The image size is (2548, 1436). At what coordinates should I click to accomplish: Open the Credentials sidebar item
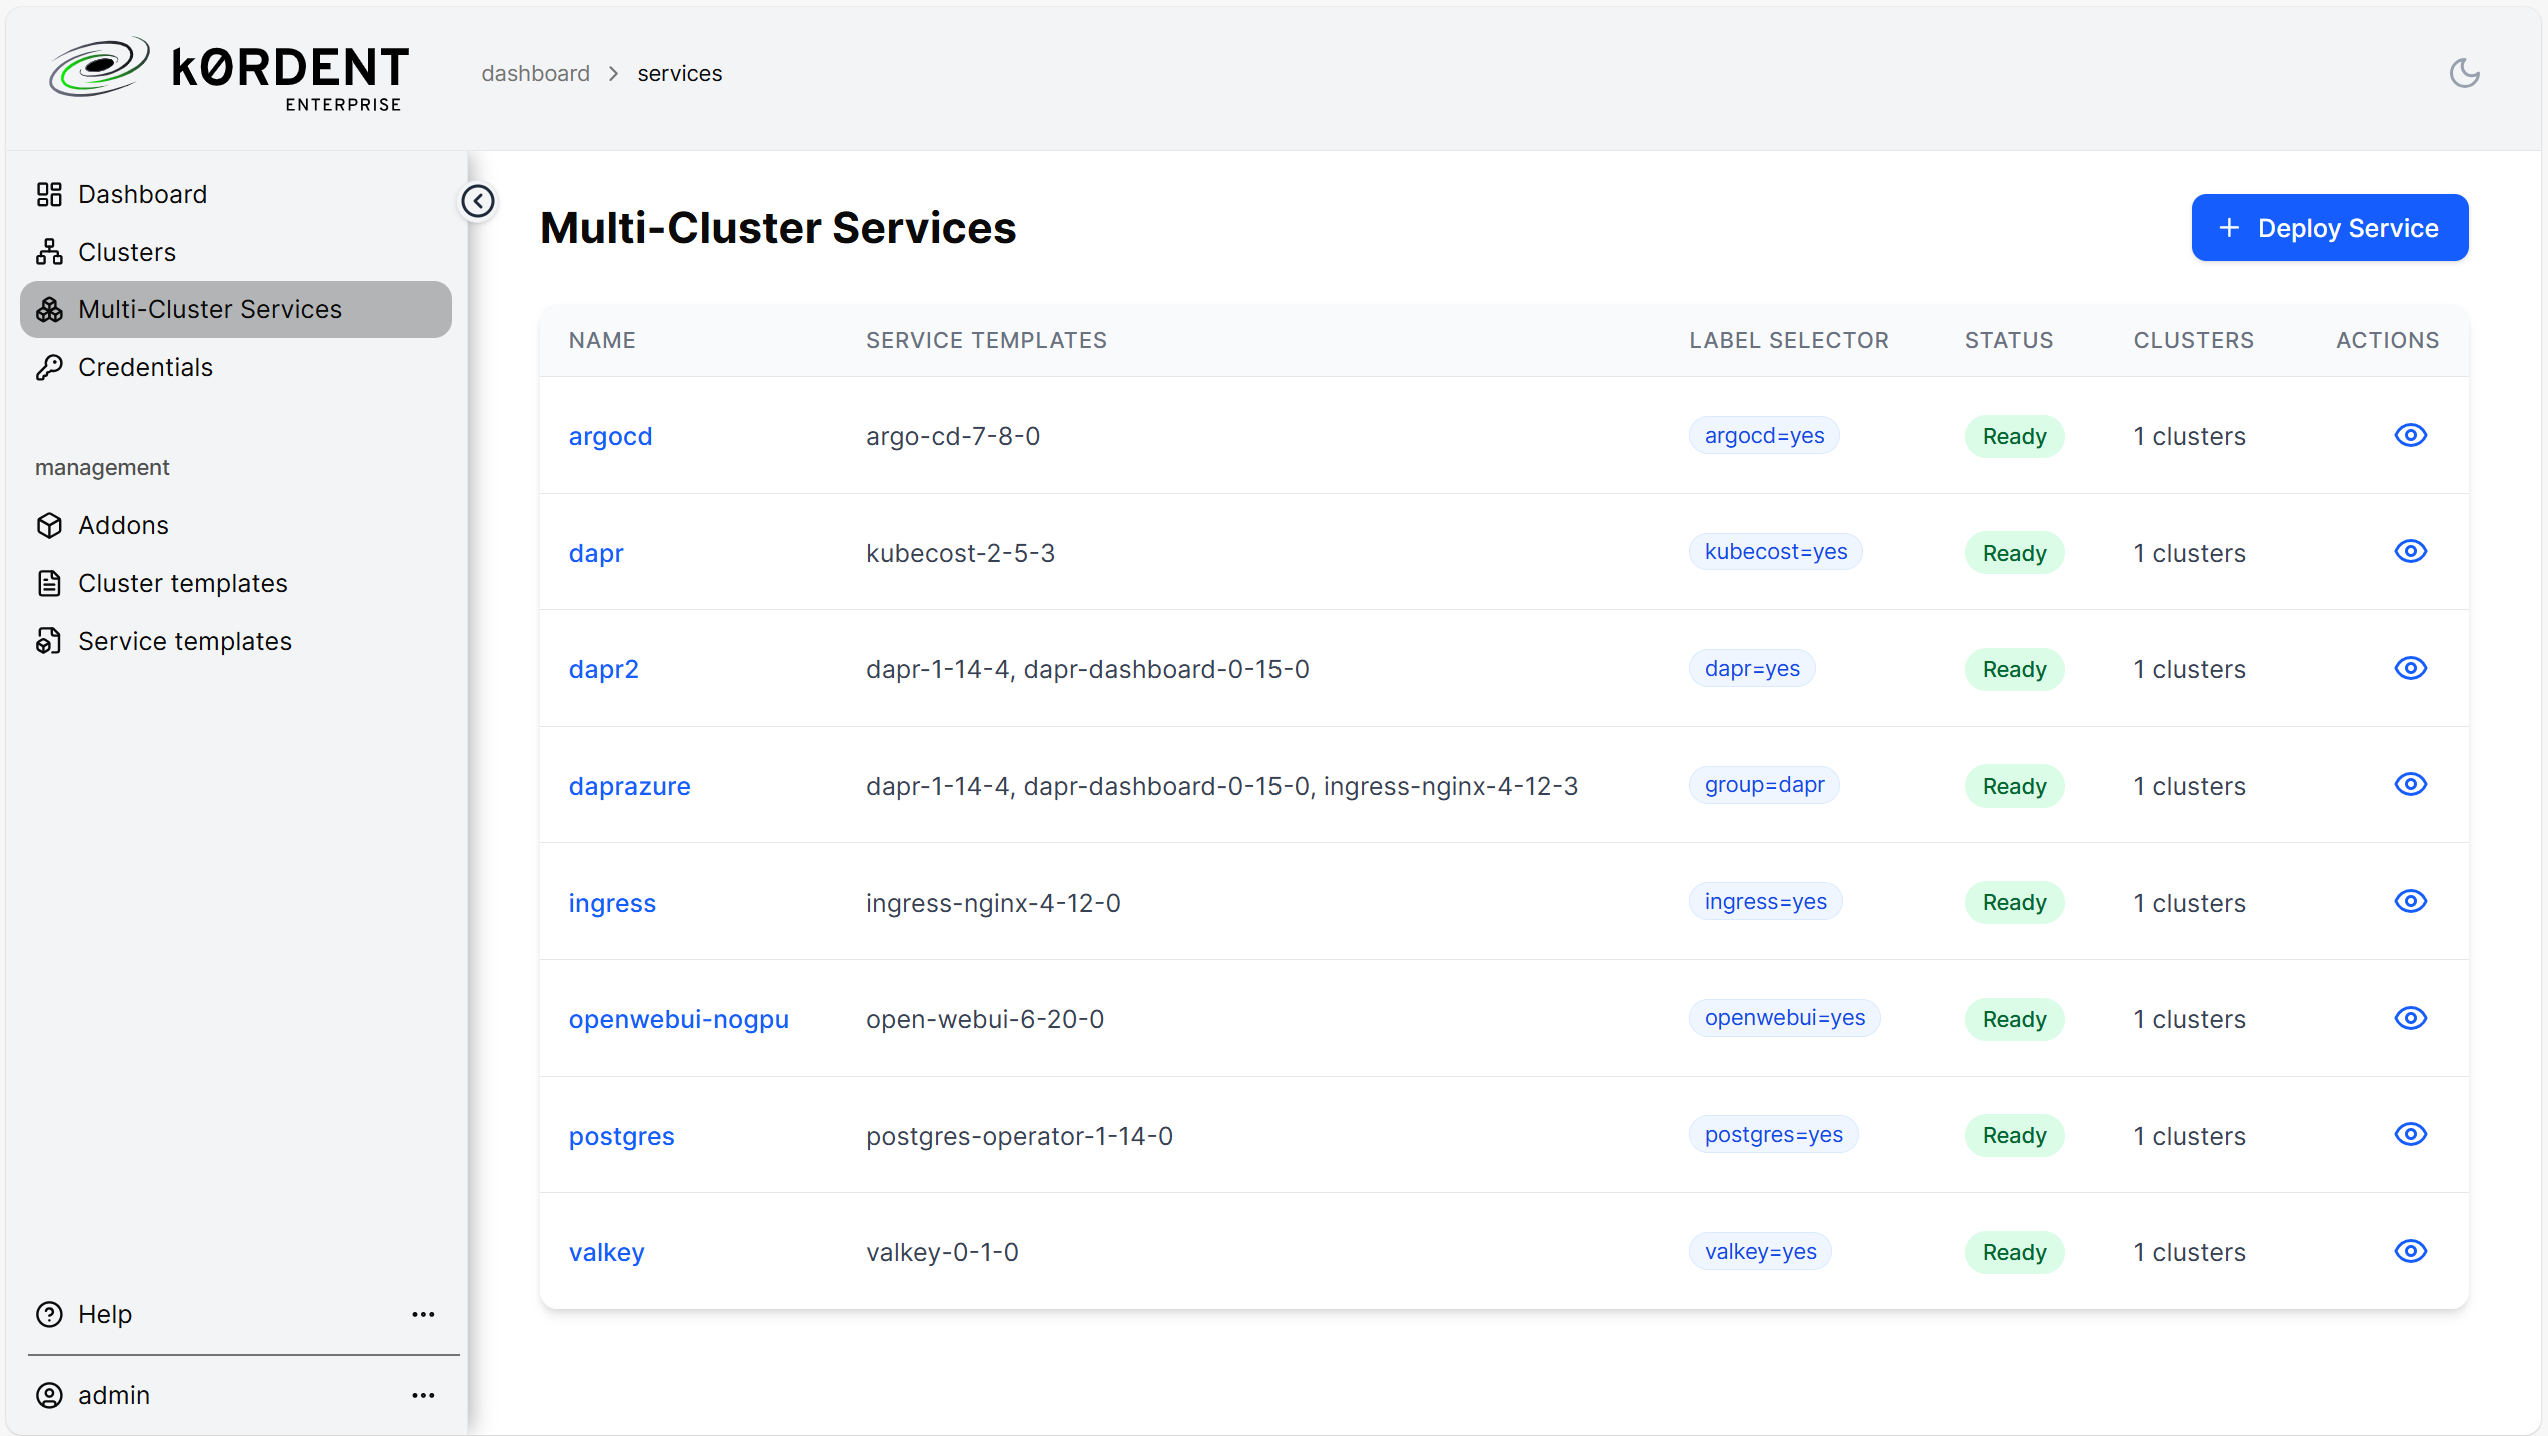click(x=236, y=367)
